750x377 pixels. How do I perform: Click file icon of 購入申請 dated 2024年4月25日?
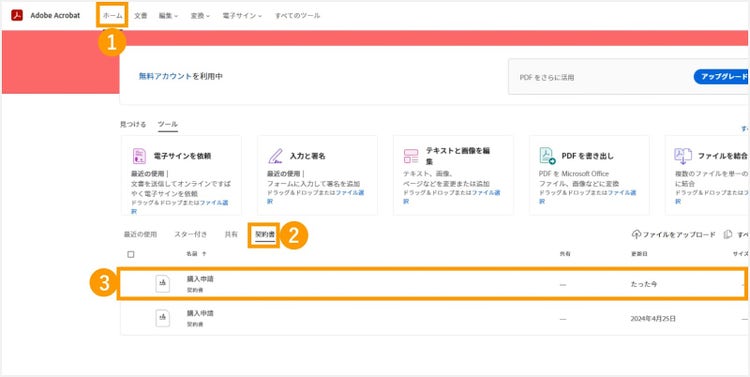click(x=163, y=318)
